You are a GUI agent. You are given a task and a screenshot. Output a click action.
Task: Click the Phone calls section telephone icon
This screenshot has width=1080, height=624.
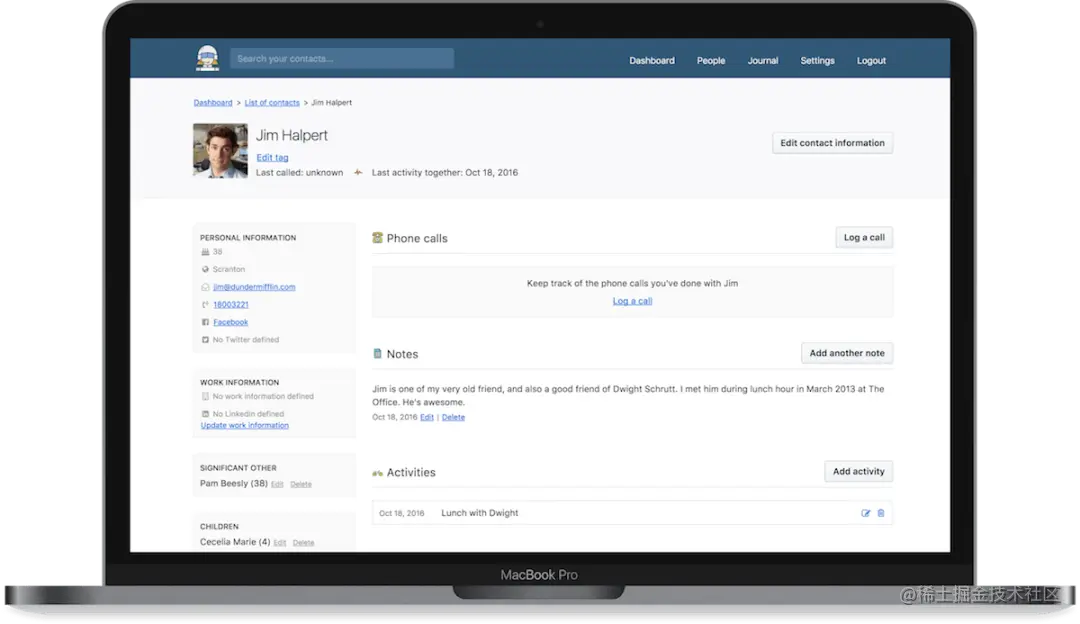pyautogui.click(x=377, y=238)
